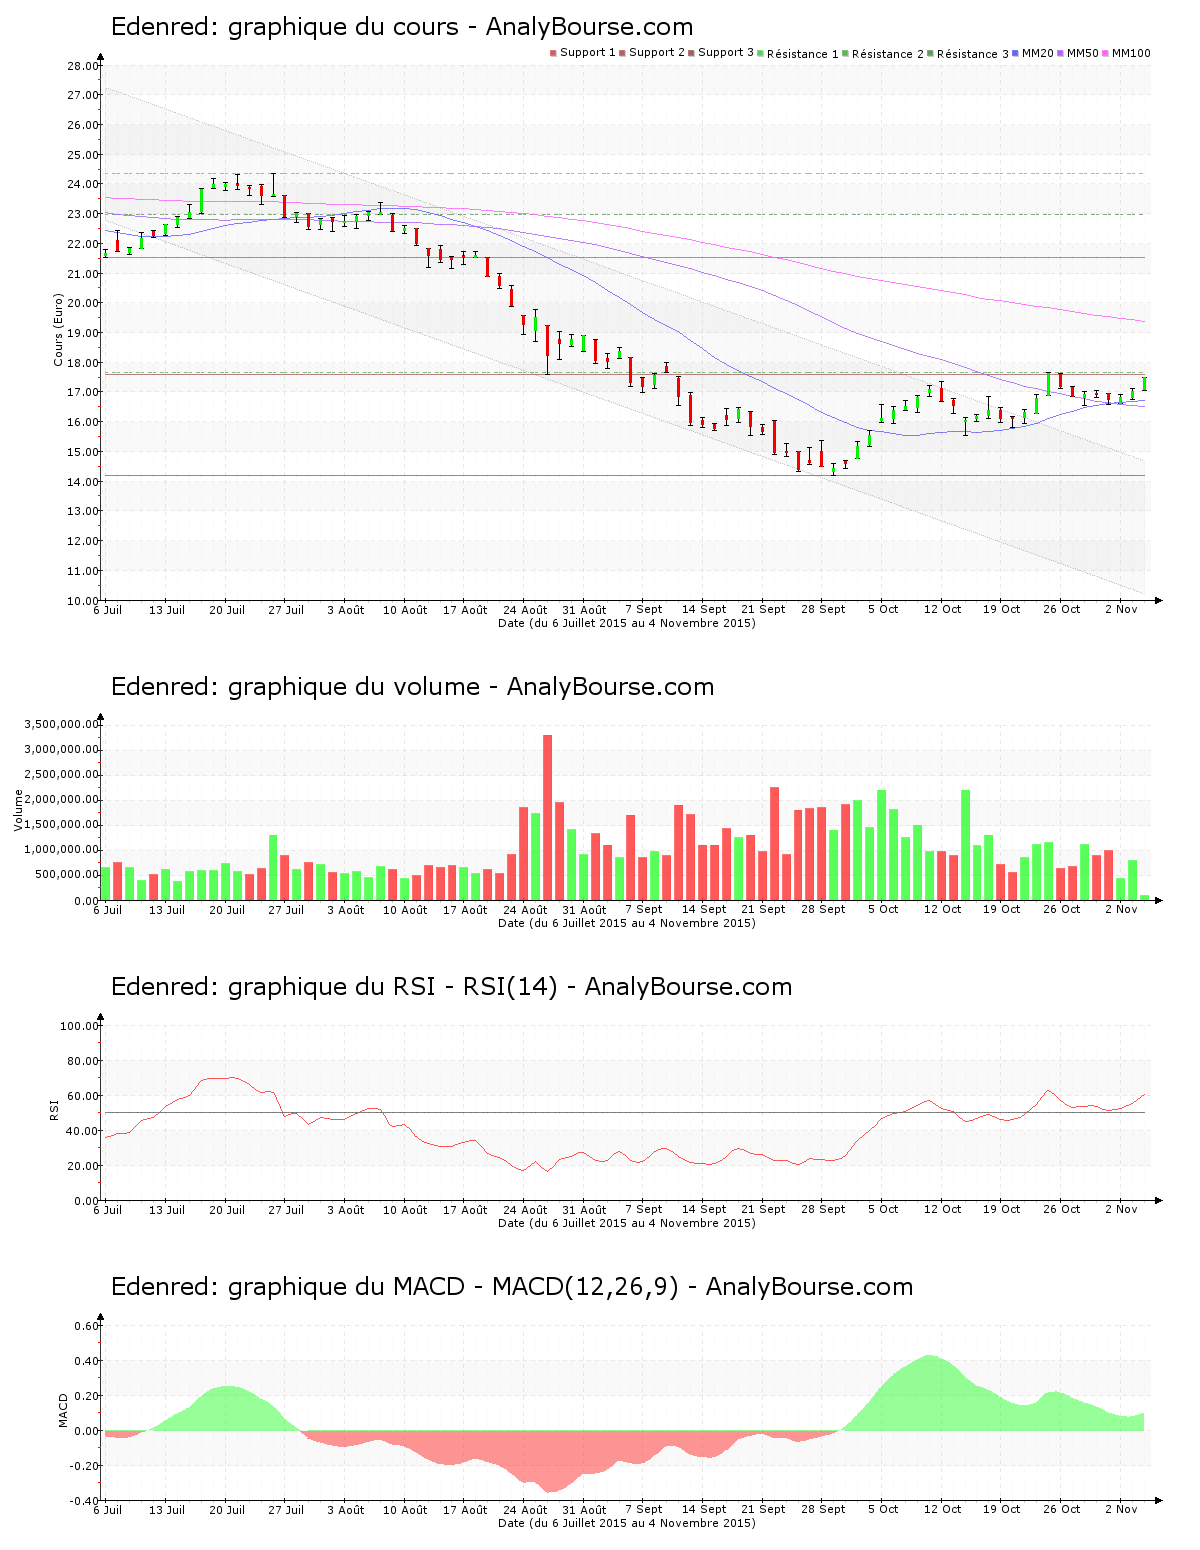Click the MM20 blue legend square
This screenshot has width=1200, height=1550.
[x=1016, y=53]
